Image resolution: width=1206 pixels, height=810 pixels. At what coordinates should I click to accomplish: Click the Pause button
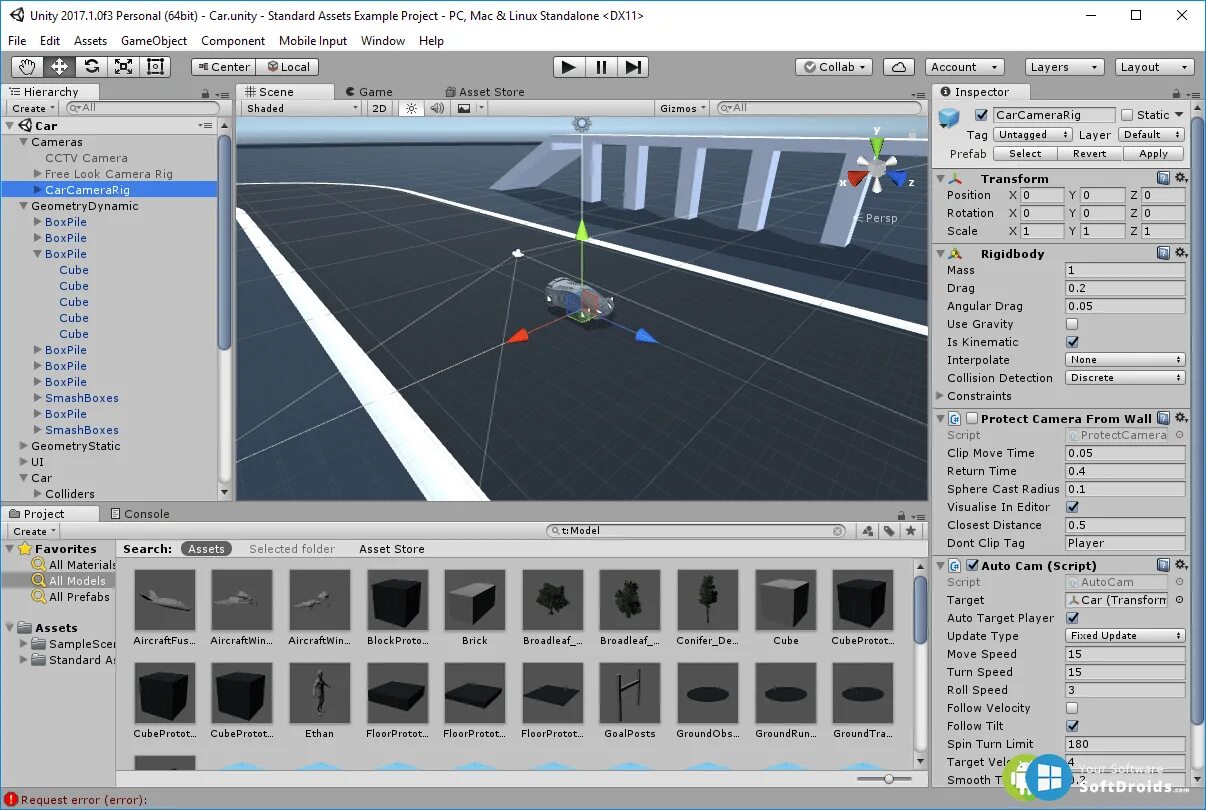point(601,67)
